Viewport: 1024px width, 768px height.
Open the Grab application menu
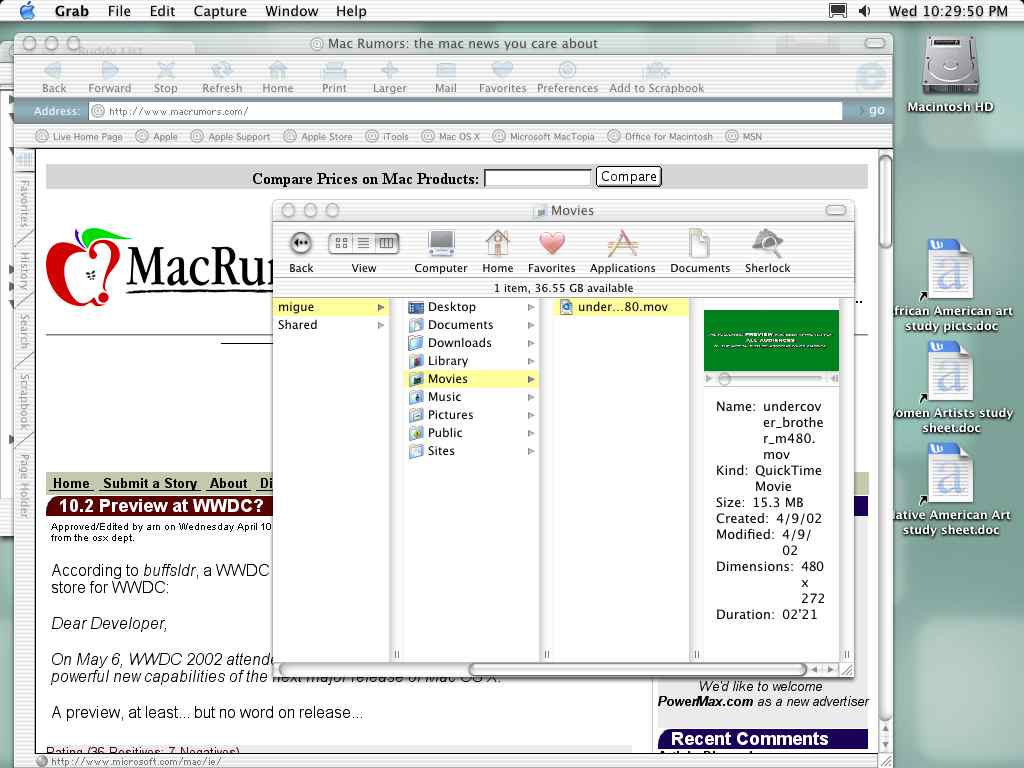point(72,11)
